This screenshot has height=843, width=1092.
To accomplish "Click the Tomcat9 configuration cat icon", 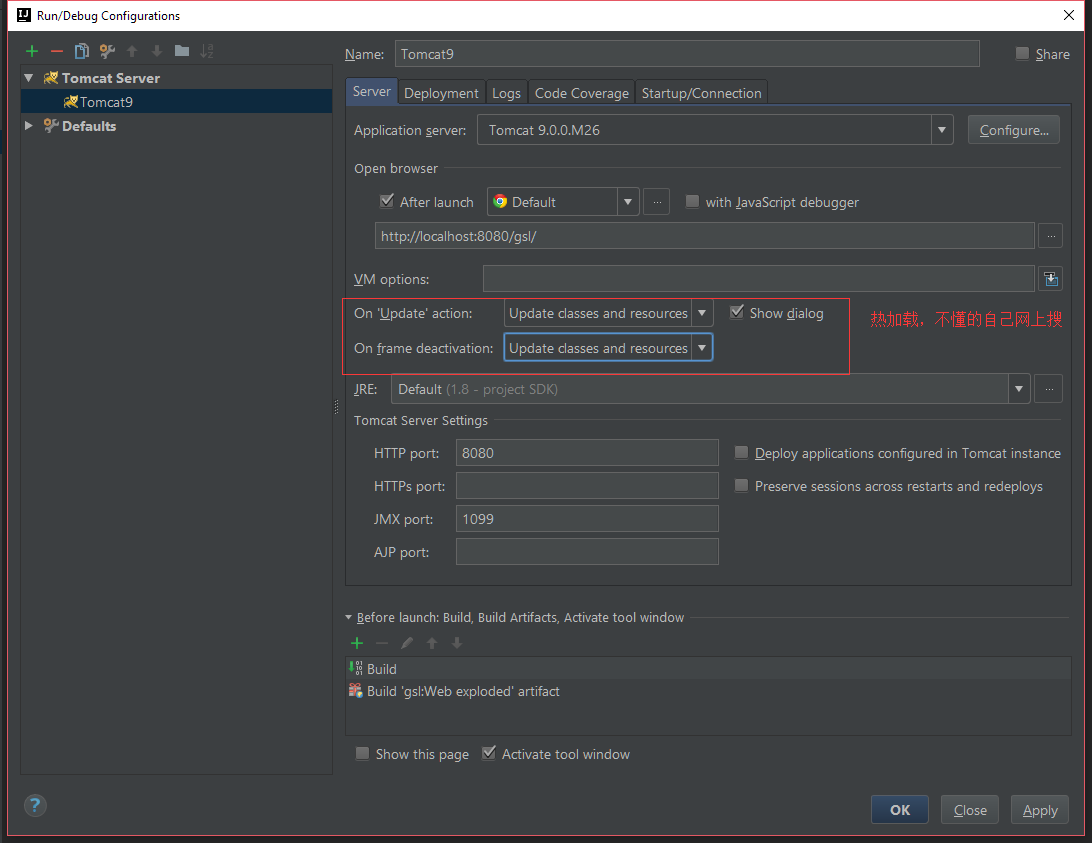I will (70, 102).
